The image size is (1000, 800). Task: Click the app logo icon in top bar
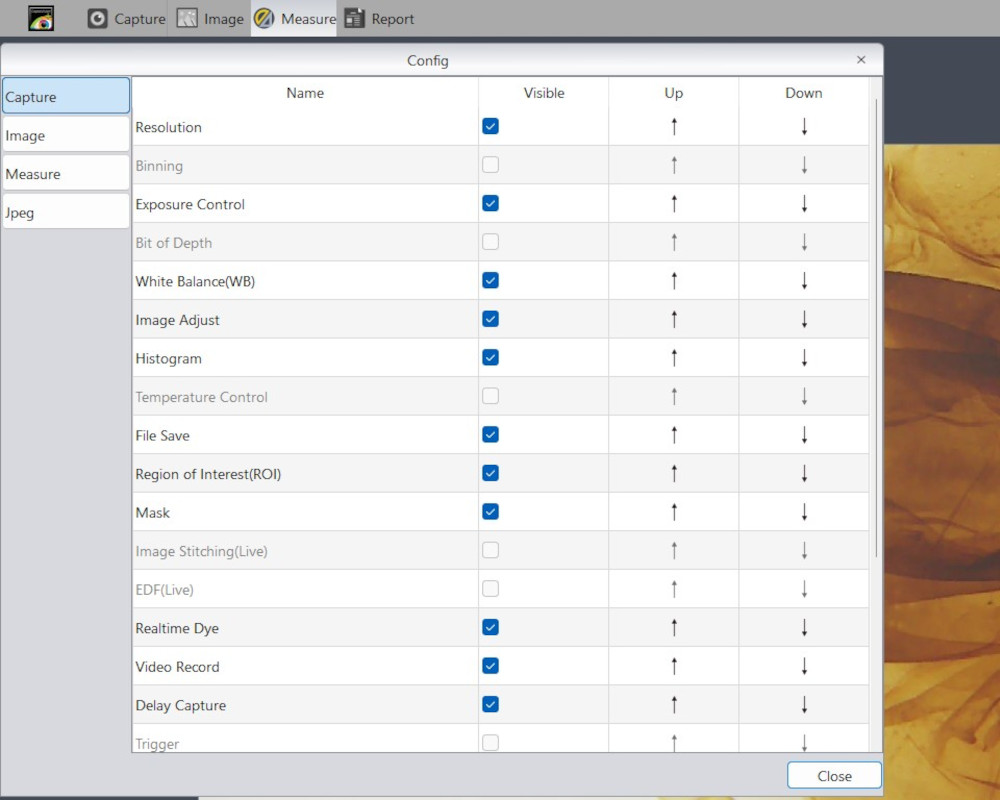point(41,18)
